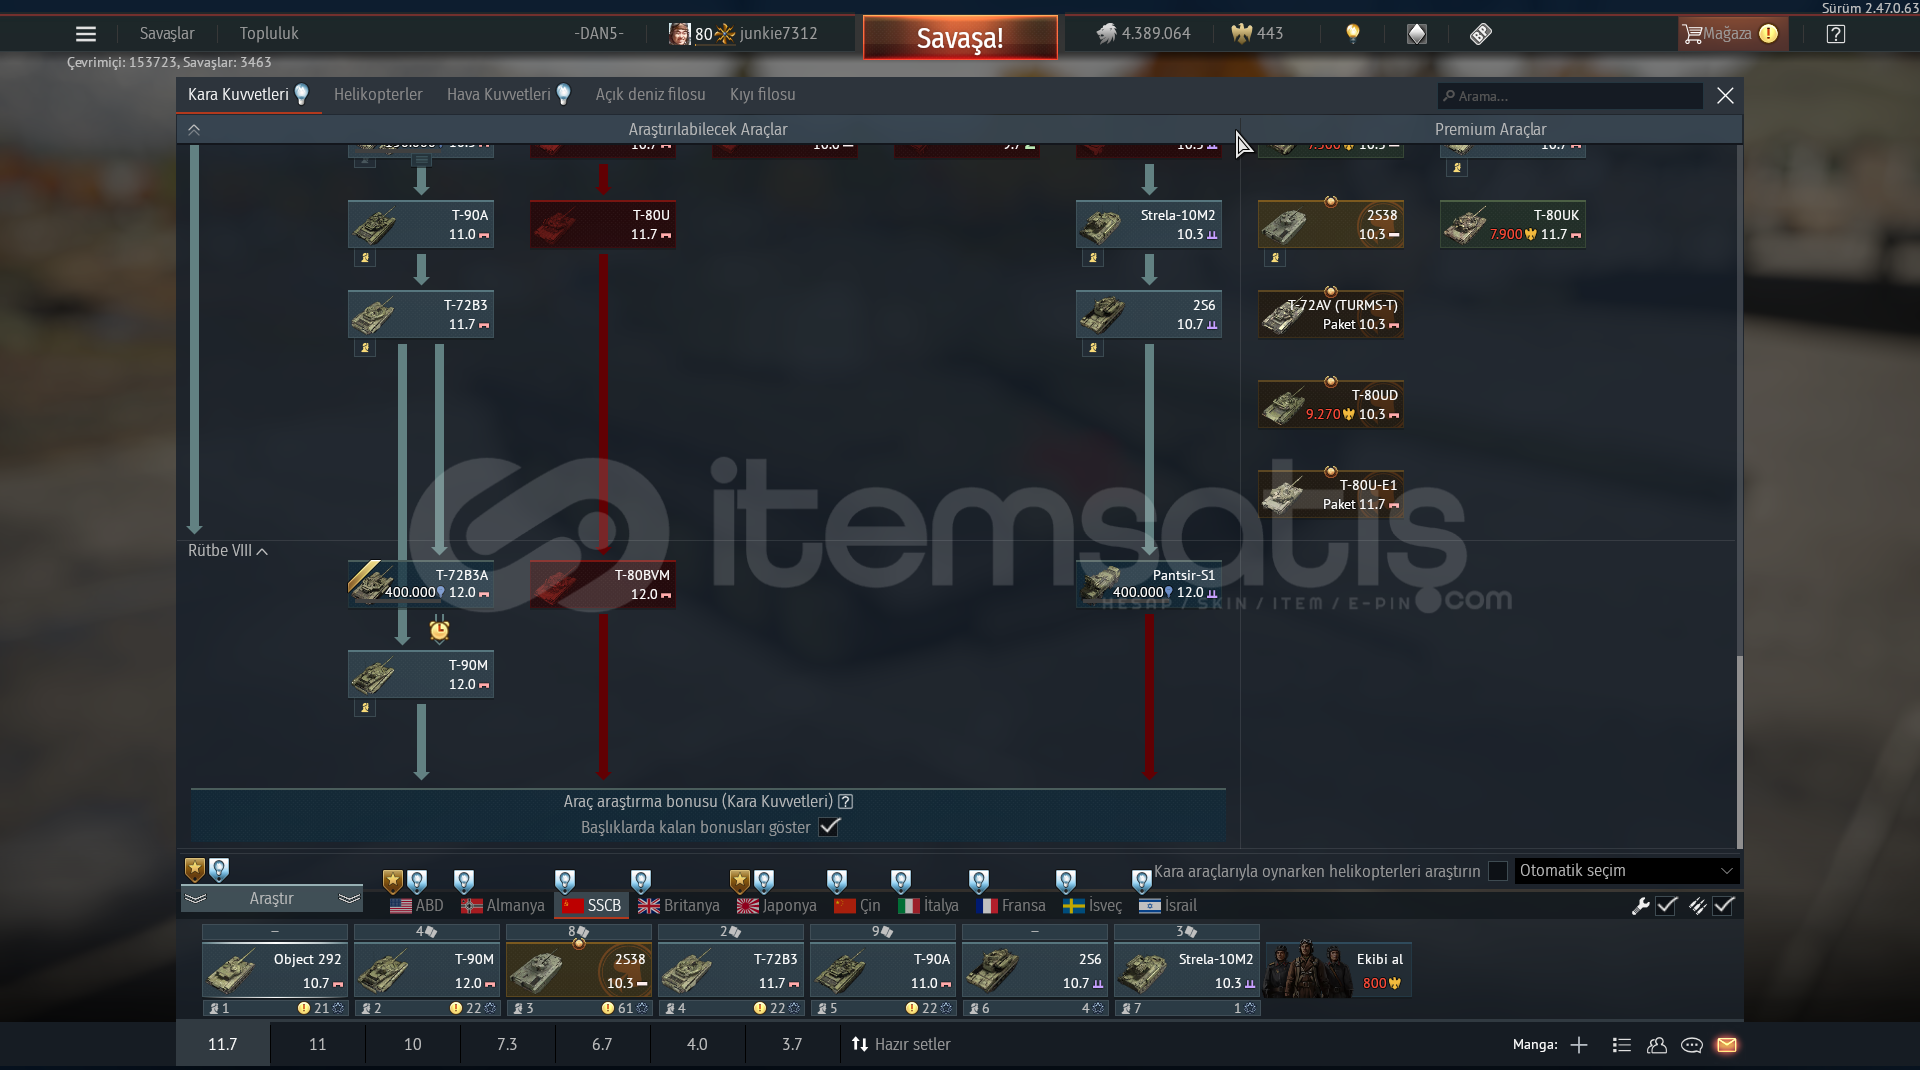1920x1070 pixels.
Task: Switch to 7.3 preset
Action: pyautogui.click(x=507, y=1044)
